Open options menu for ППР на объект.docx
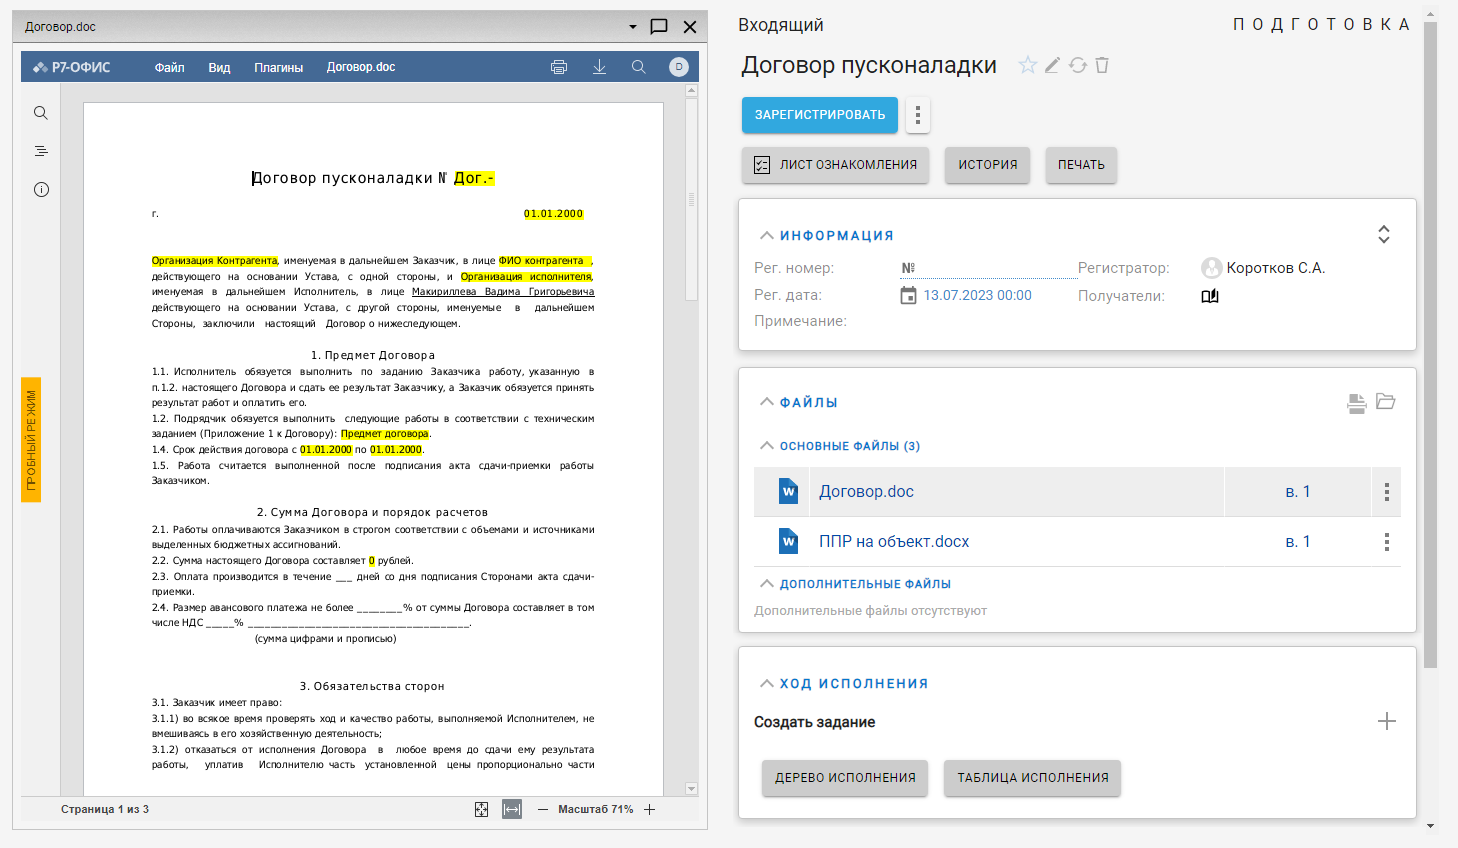This screenshot has height=848, width=1458. pos(1386,542)
